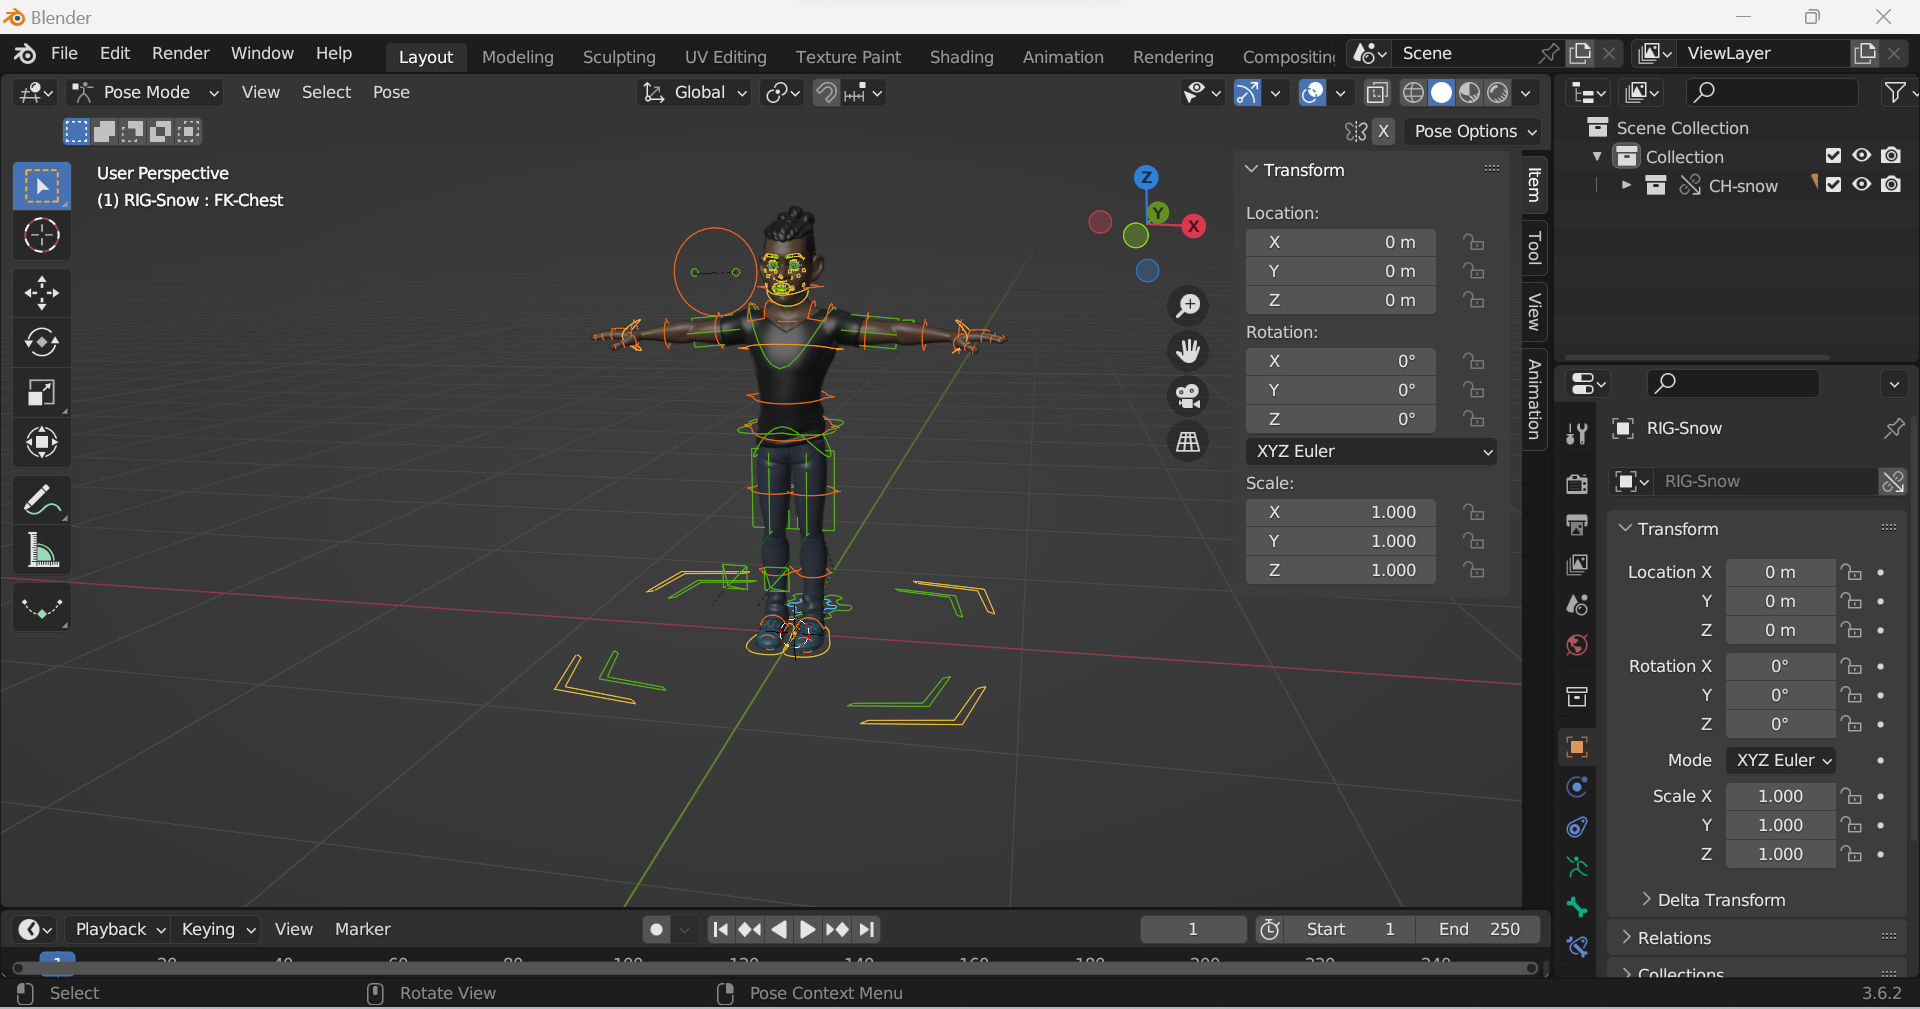Toggle X-Ray display button
Screen dimensions: 1920x1009
(1377, 93)
